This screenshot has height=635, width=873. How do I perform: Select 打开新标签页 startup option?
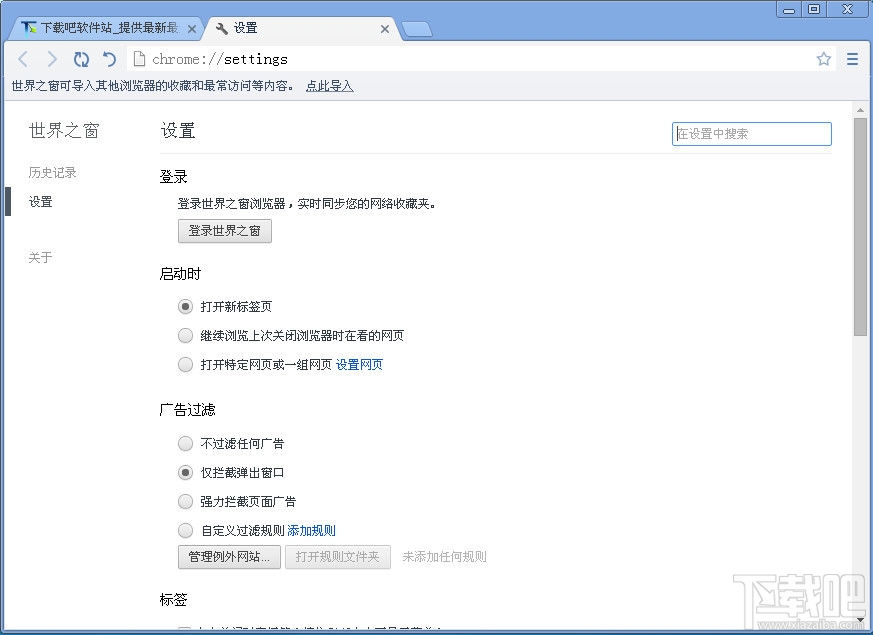(185, 306)
